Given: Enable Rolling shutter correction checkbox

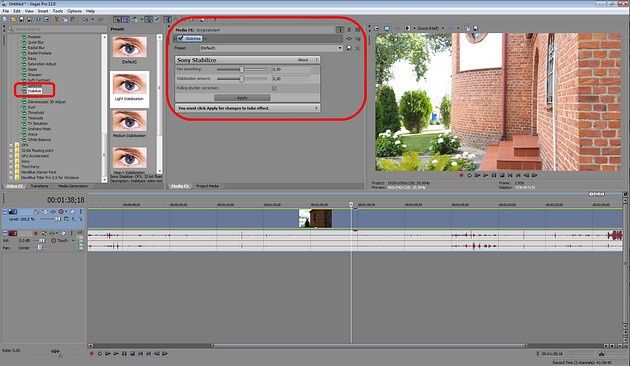Looking at the screenshot, I should click(274, 88).
